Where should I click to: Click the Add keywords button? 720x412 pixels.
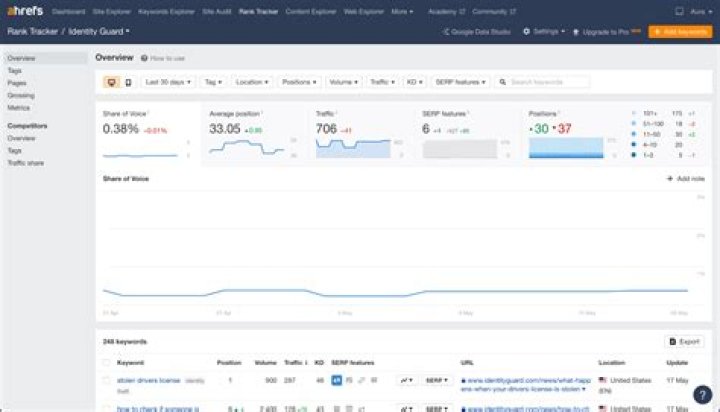point(680,32)
